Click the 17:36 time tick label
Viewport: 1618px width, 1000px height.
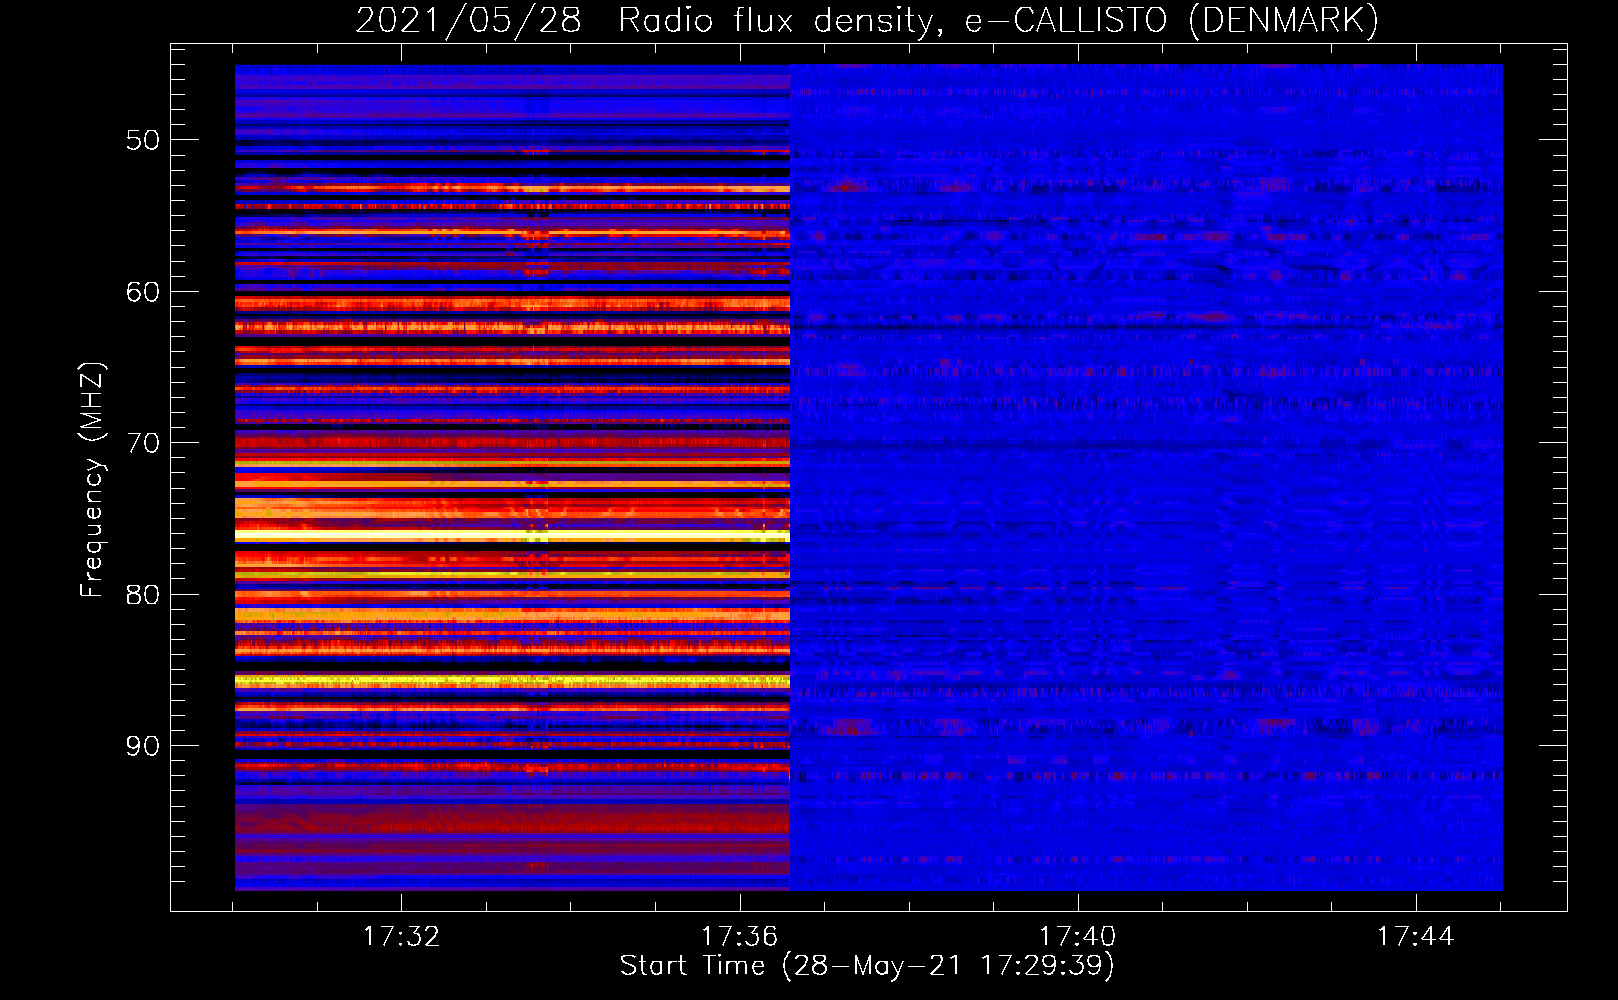coord(739,937)
